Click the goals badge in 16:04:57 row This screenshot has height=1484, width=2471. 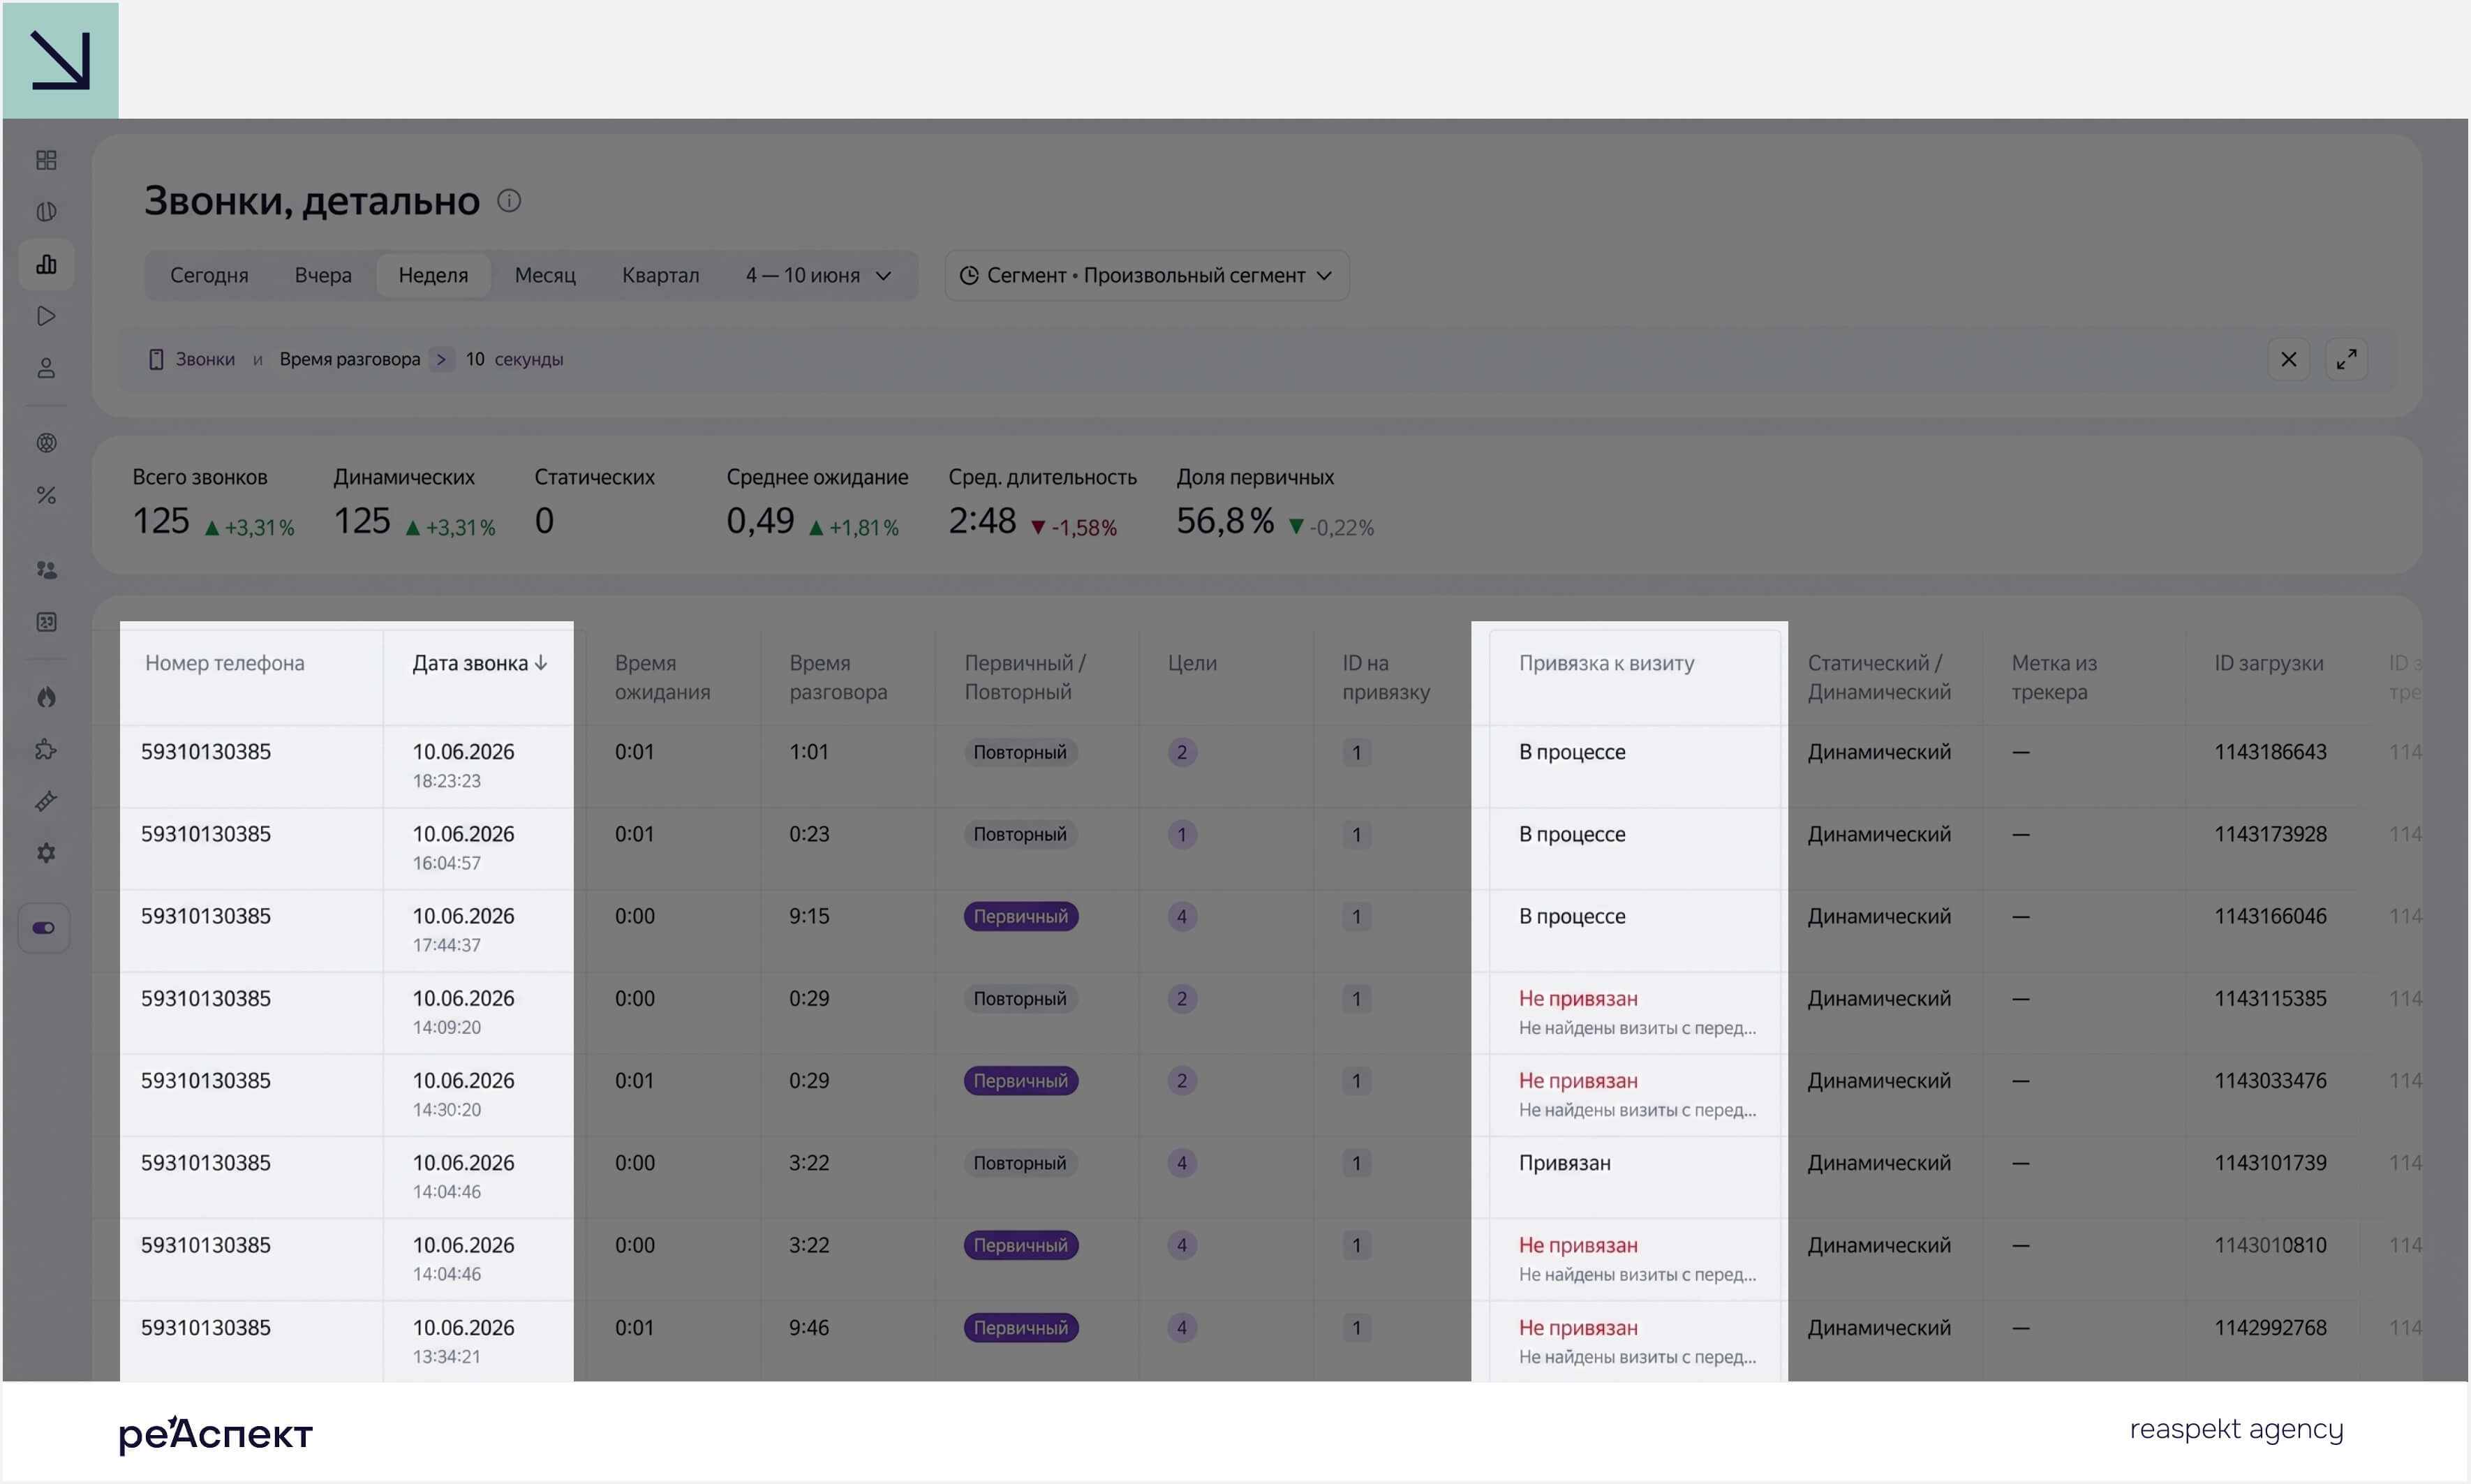click(1181, 834)
